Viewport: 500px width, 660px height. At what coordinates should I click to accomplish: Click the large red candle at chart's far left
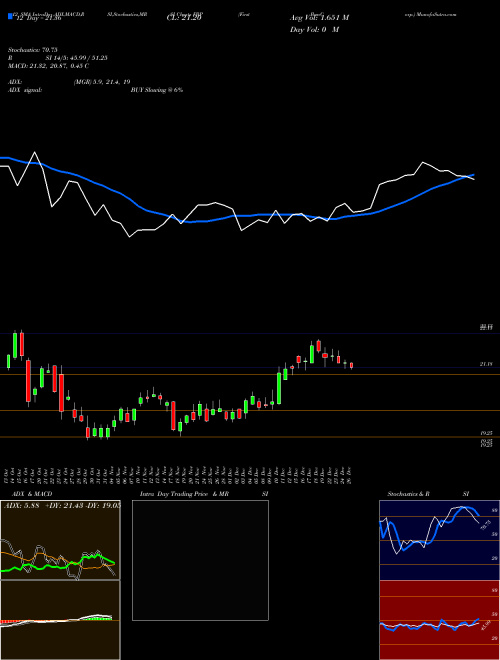[x=28, y=381]
